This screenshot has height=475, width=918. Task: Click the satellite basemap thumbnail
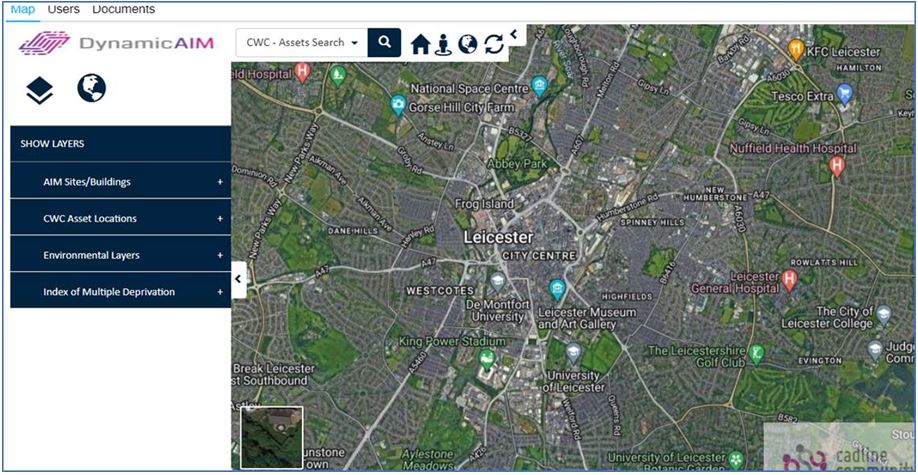[272, 438]
